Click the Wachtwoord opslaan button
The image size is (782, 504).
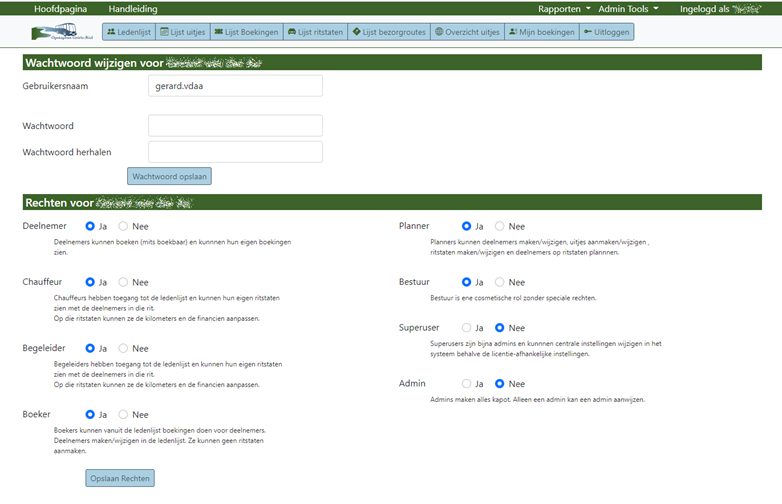(169, 177)
